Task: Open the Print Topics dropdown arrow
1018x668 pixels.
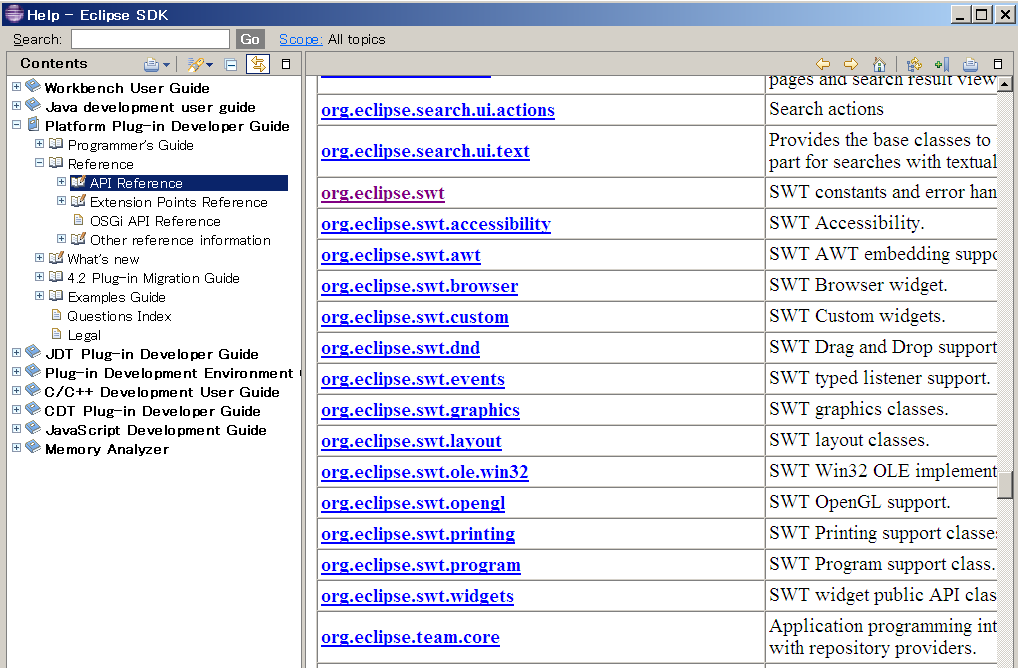Action: tap(166, 65)
